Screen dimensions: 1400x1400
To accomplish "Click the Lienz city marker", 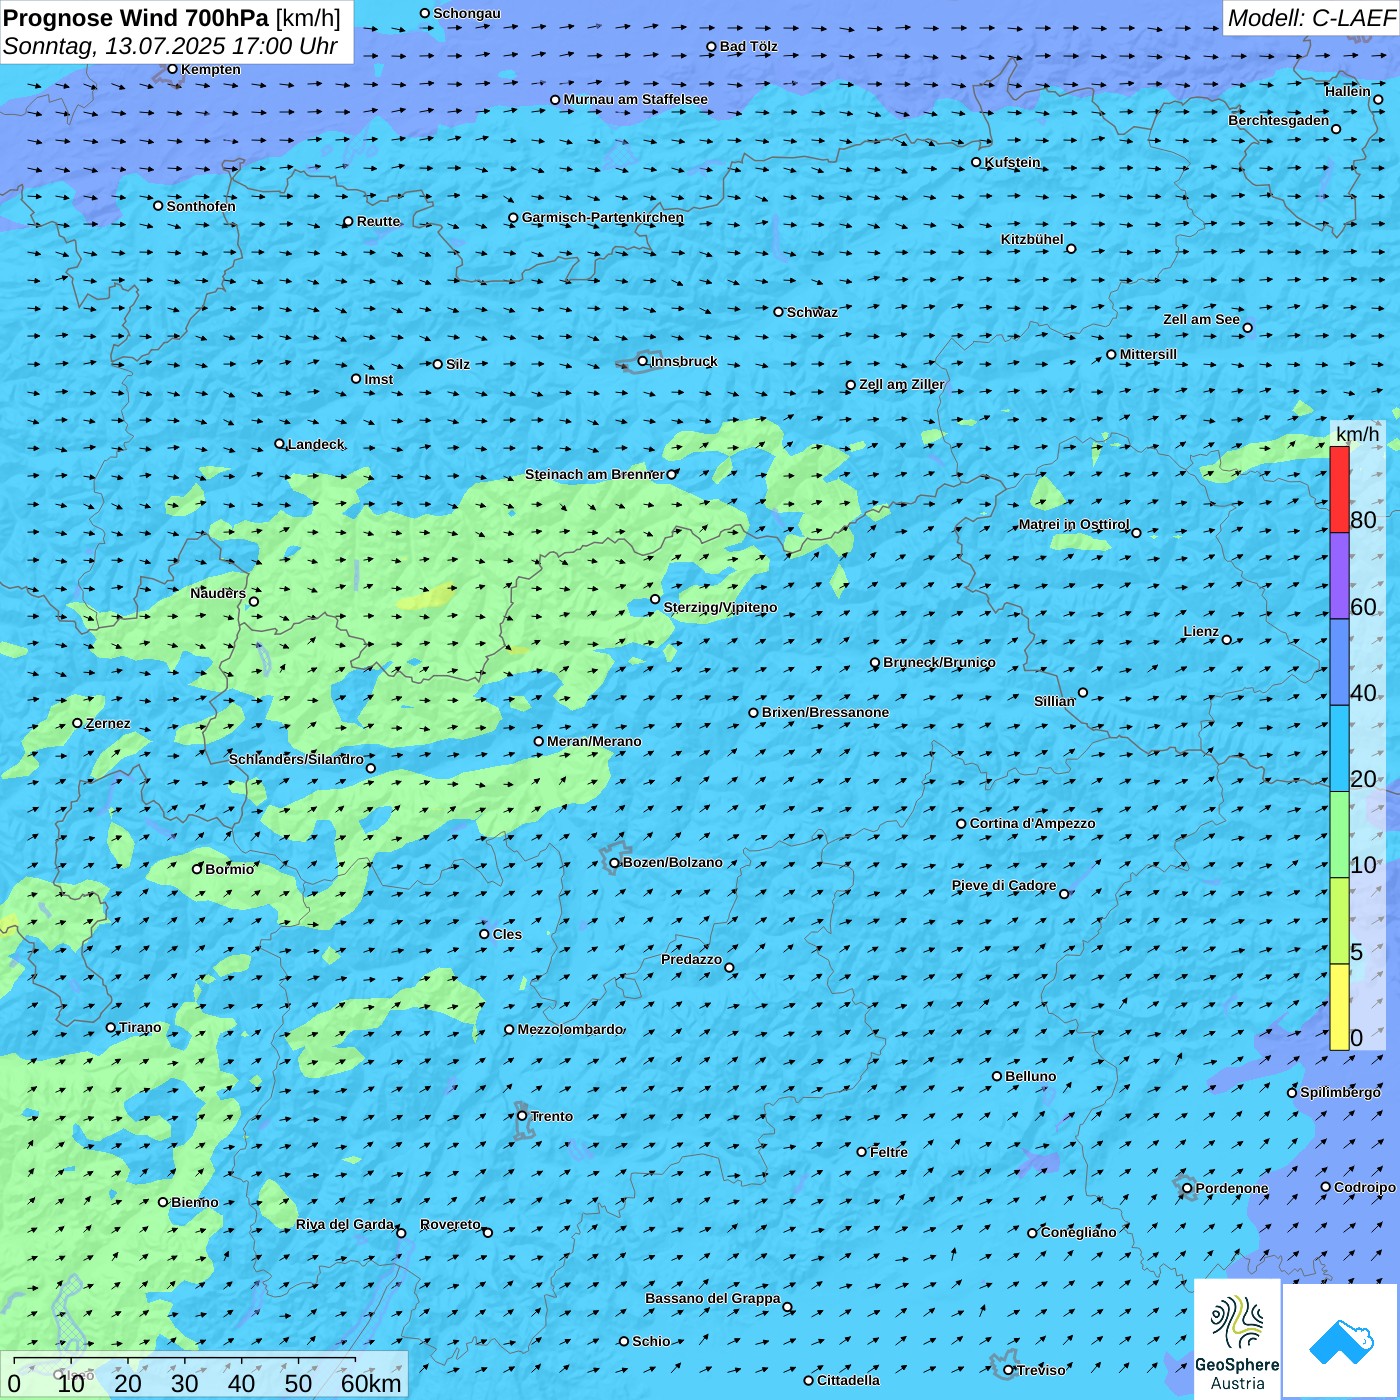I will click(x=1227, y=640).
